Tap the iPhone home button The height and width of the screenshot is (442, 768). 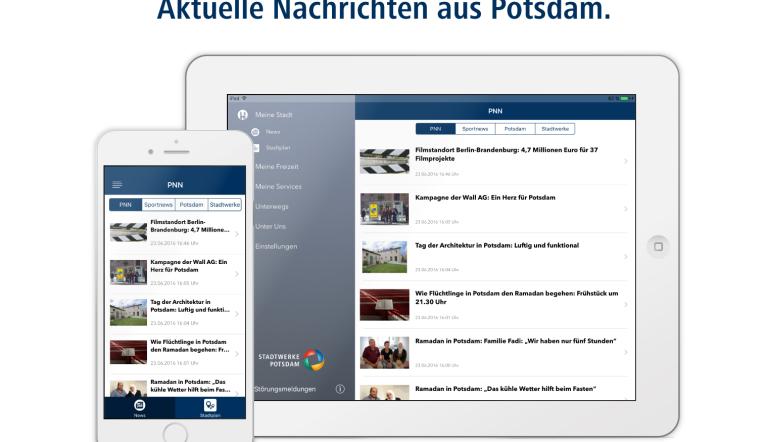(x=175, y=433)
